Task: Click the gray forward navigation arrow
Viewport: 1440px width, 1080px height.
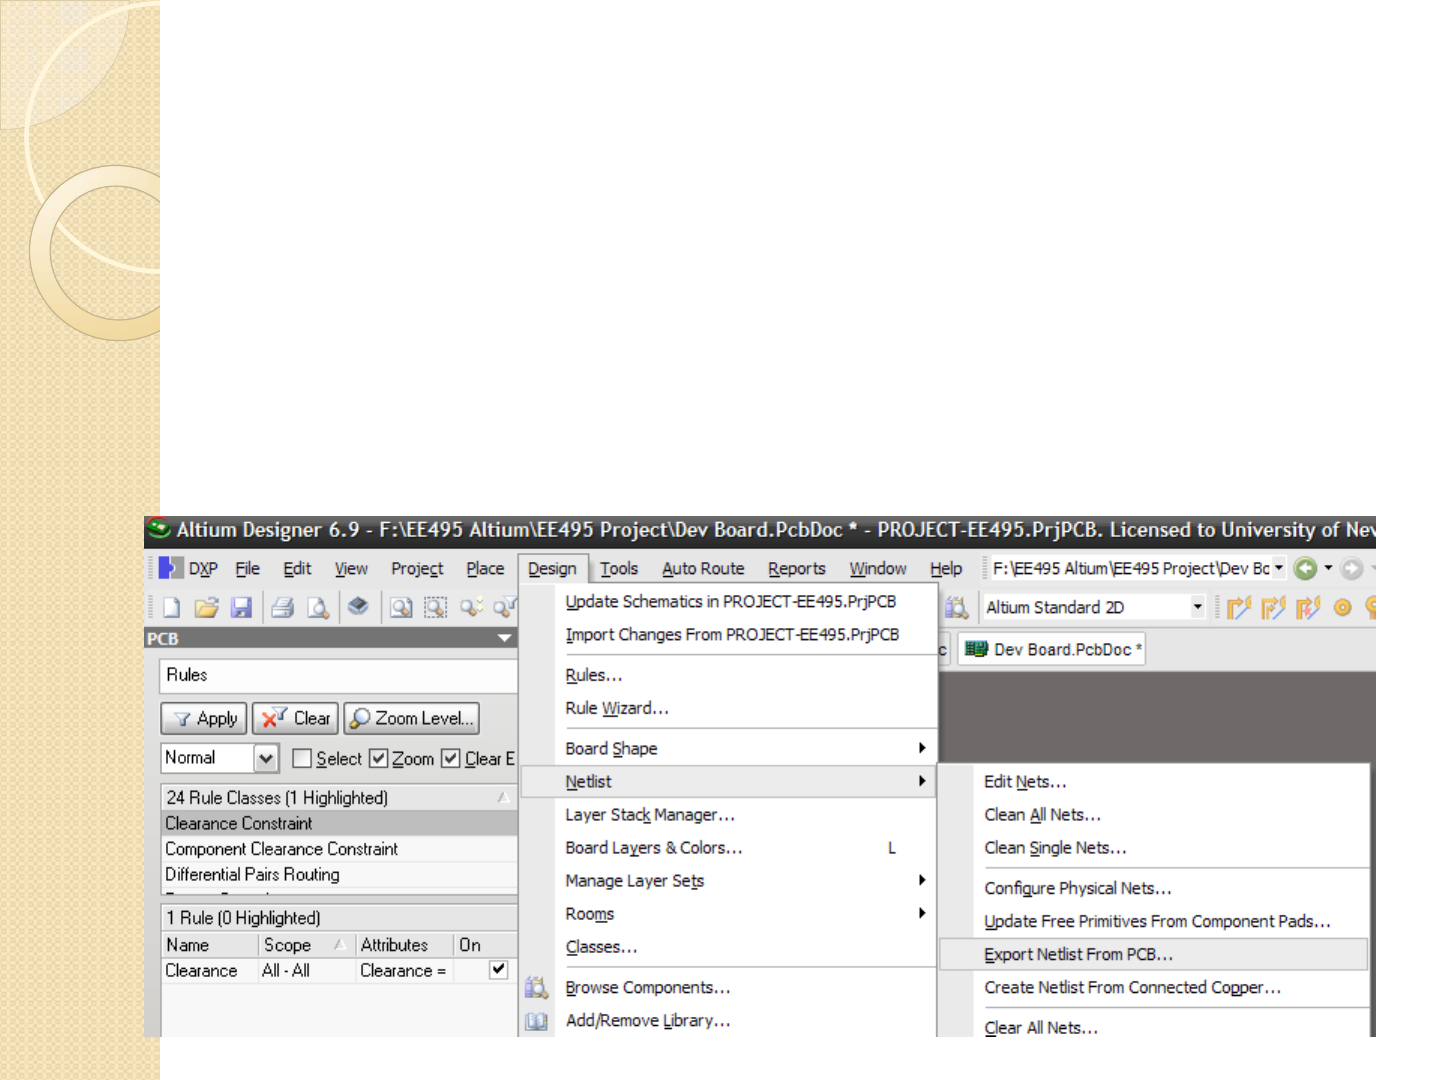Action: (1352, 568)
